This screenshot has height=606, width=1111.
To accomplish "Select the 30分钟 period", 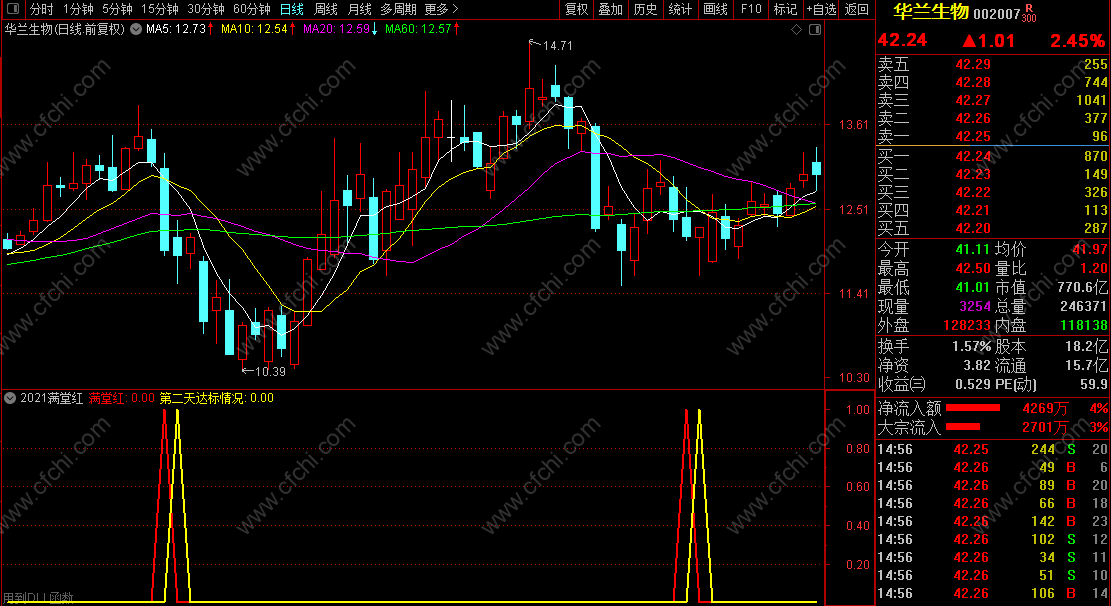I will 205,9.
